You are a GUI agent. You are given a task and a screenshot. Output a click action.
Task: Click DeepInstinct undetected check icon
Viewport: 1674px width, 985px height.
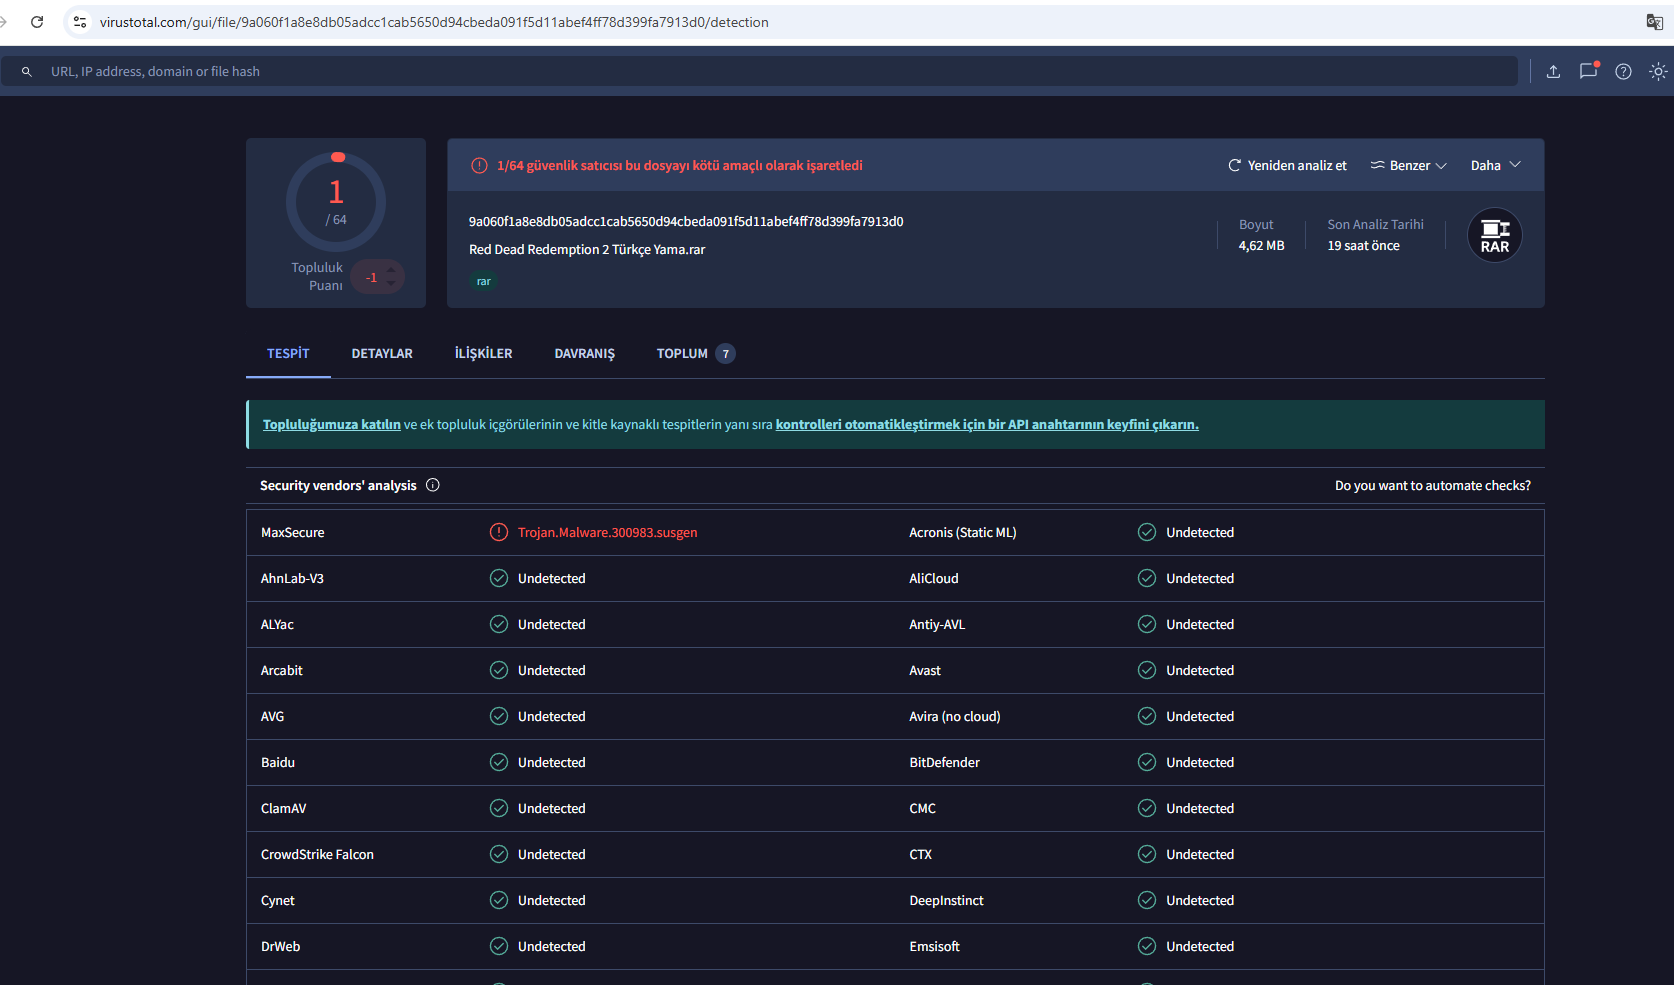(1147, 900)
